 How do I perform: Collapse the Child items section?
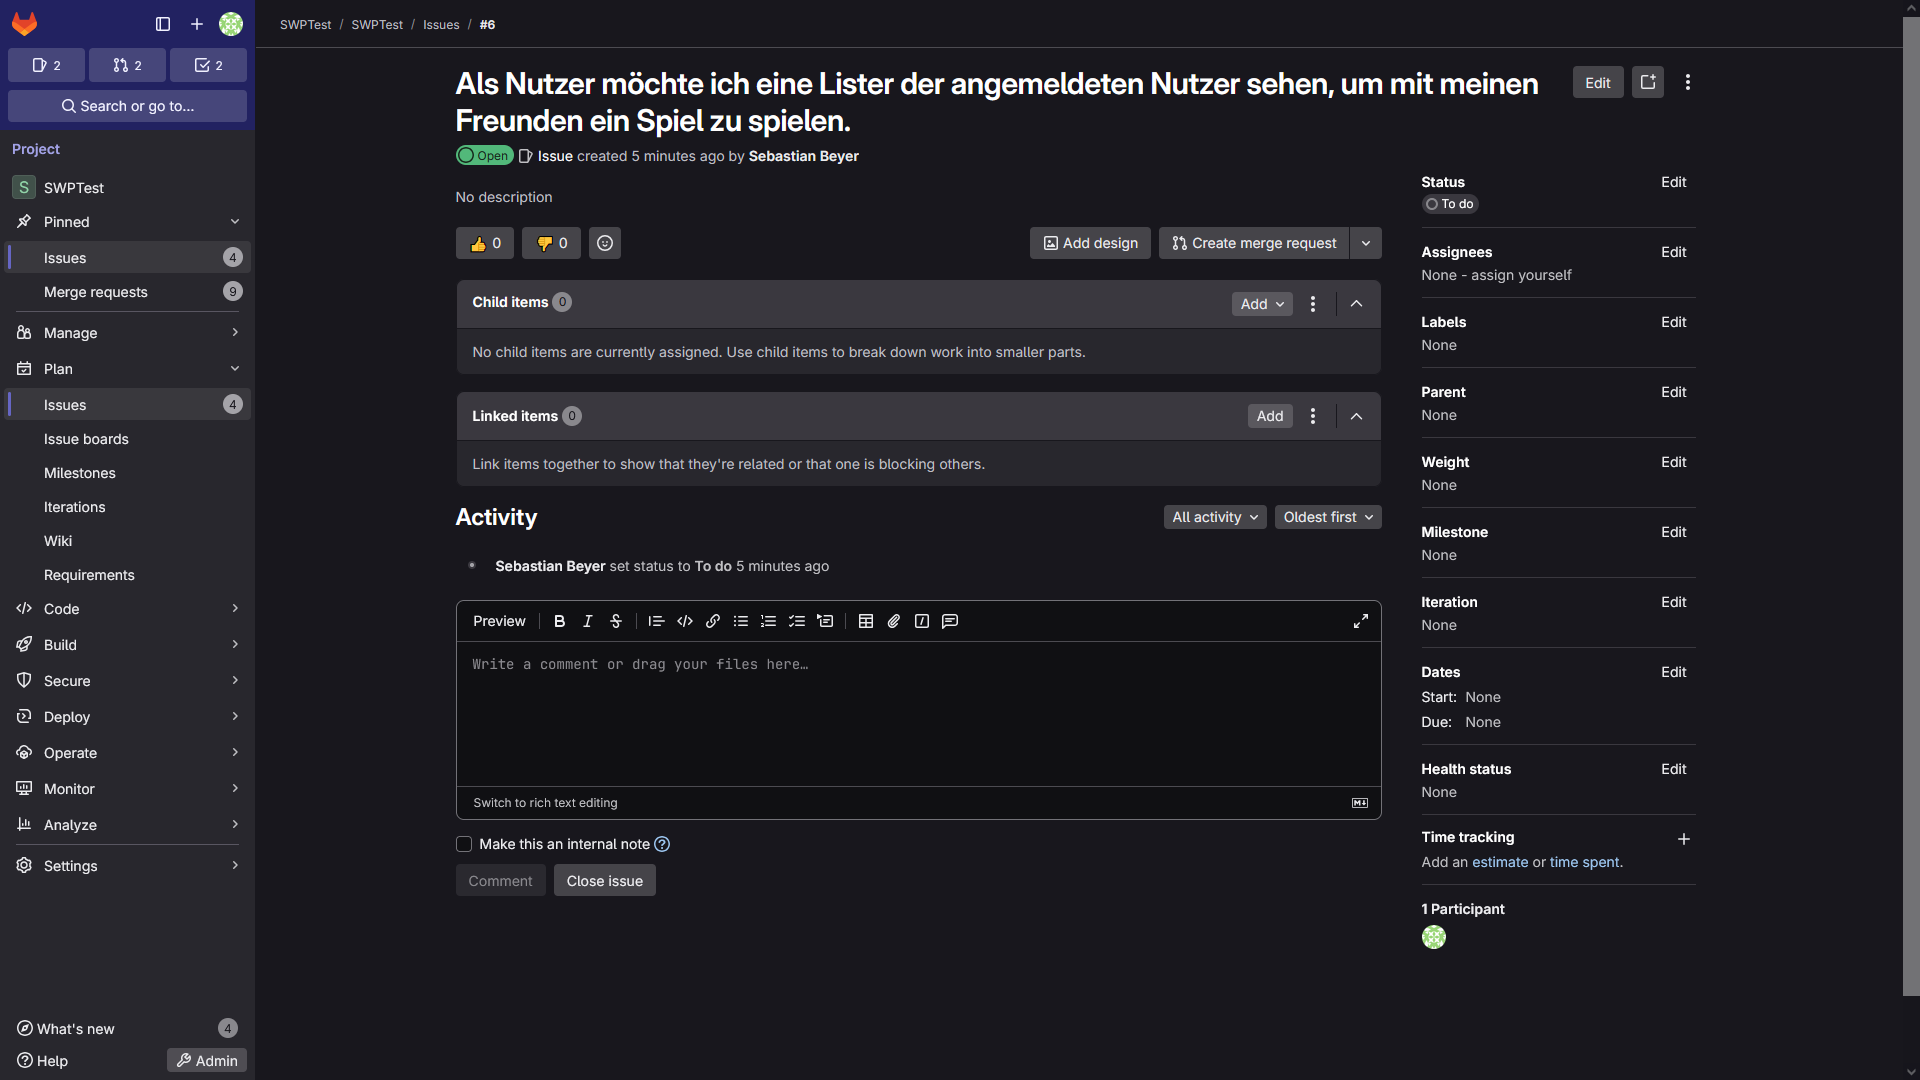click(x=1357, y=304)
